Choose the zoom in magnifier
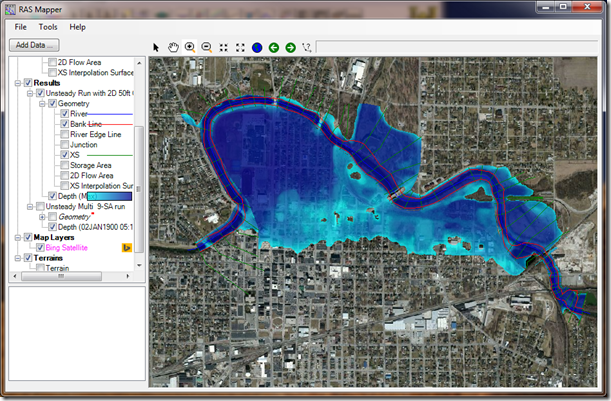Viewport: 611px width, 401px height. coord(190,47)
